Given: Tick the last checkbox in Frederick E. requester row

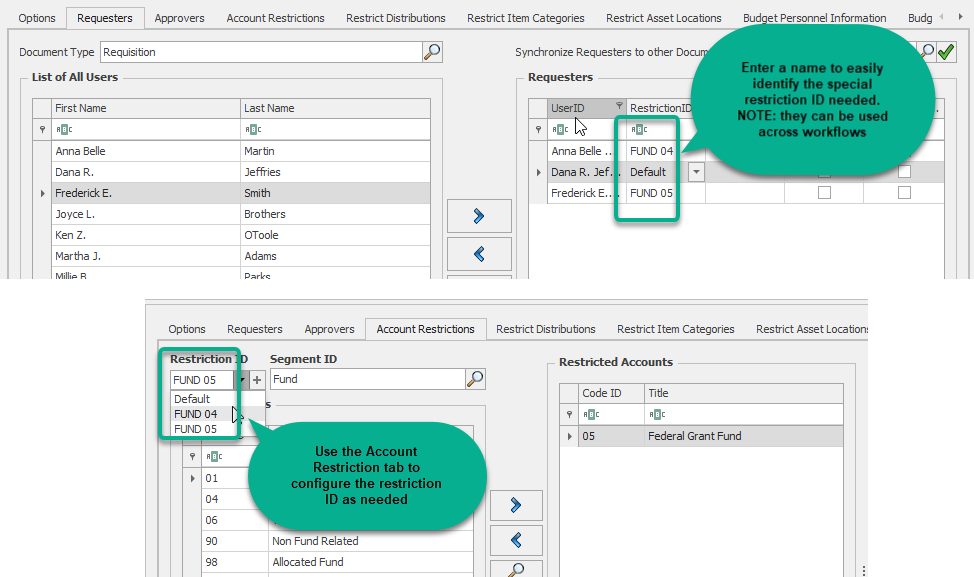Looking at the screenshot, I should pos(904,193).
